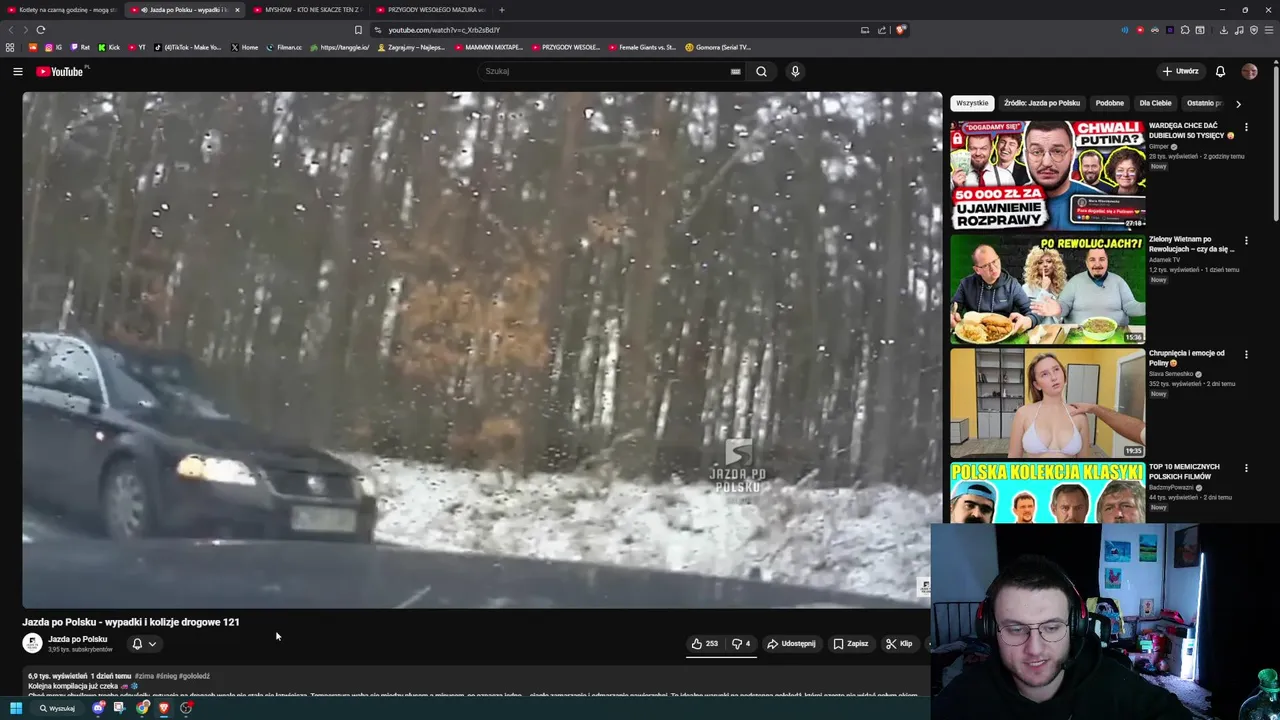The width and height of the screenshot is (1280, 720).
Task: Open the apps grid icon in bookmarks bar
Action: (x=10, y=47)
